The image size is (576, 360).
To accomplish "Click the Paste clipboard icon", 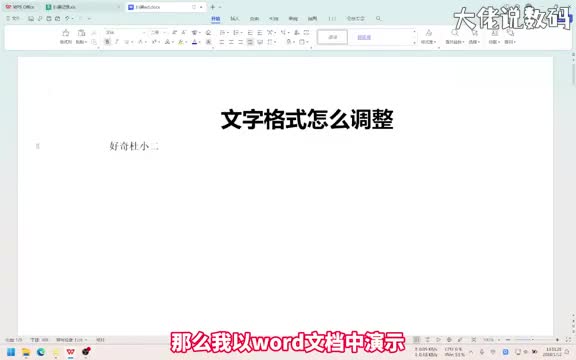I will pos(81,33).
